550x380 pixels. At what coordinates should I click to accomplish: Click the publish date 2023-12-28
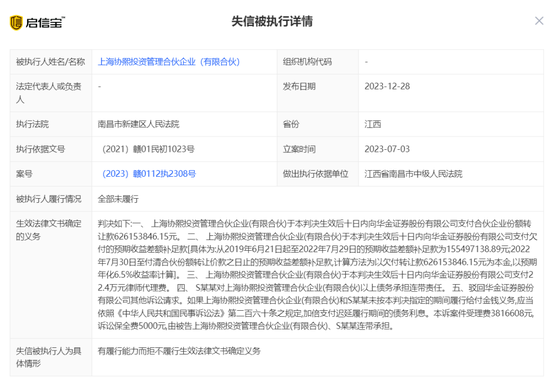coord(387,86)
